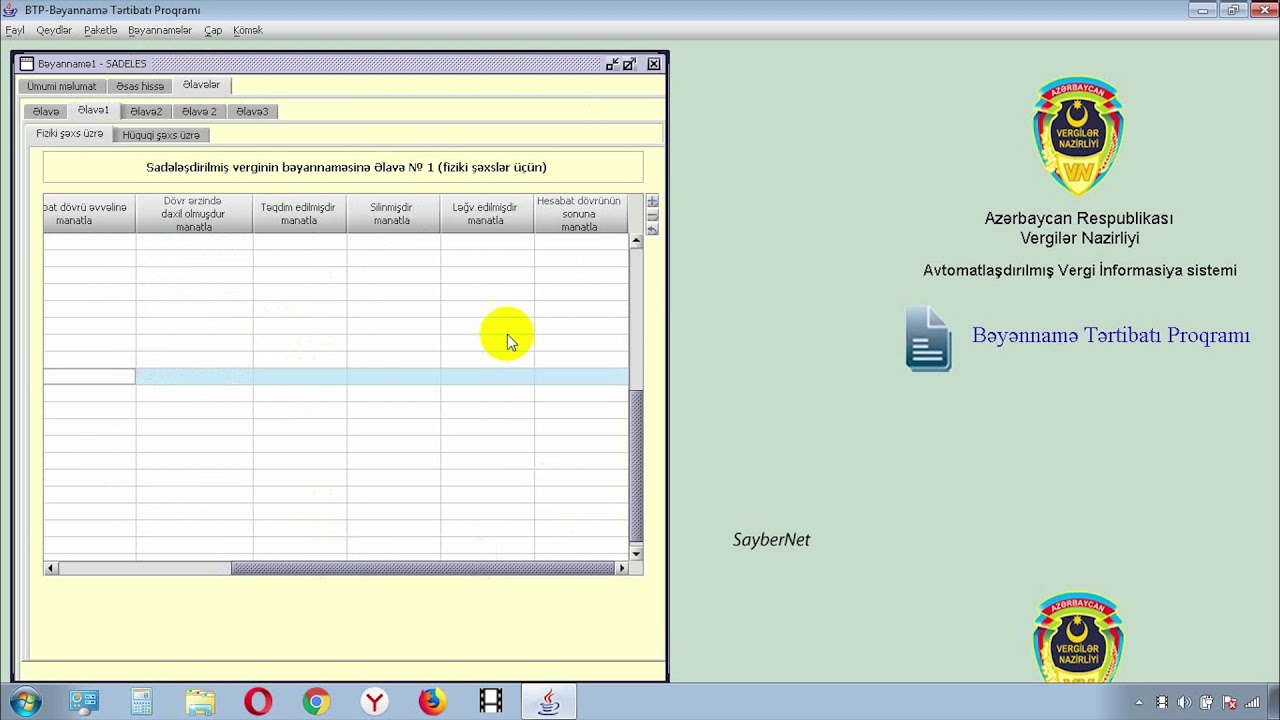Open the Əlavə 2 sub-tab with a space
Image resolution: width=1280 pixels, height=720 pixels.
[x=199, y=111]
